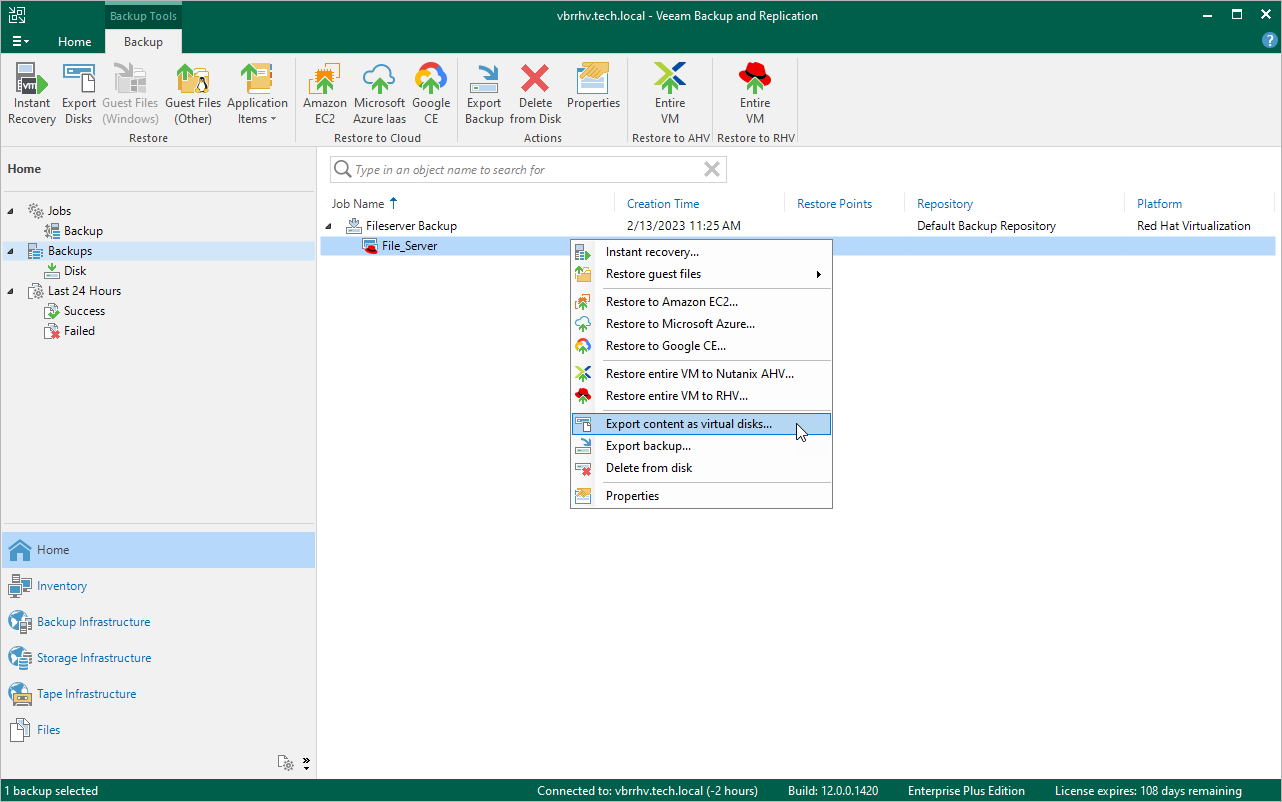The width and height of the screenshot is (1282, 802).
Task: Select Backup under Jobs in tree
Action: click(83, 231)
